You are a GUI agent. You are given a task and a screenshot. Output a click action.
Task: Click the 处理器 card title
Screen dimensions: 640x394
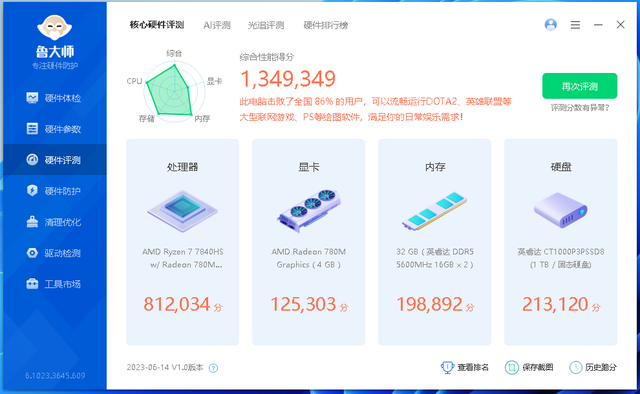pyautogui.click(x=182, y=167)
